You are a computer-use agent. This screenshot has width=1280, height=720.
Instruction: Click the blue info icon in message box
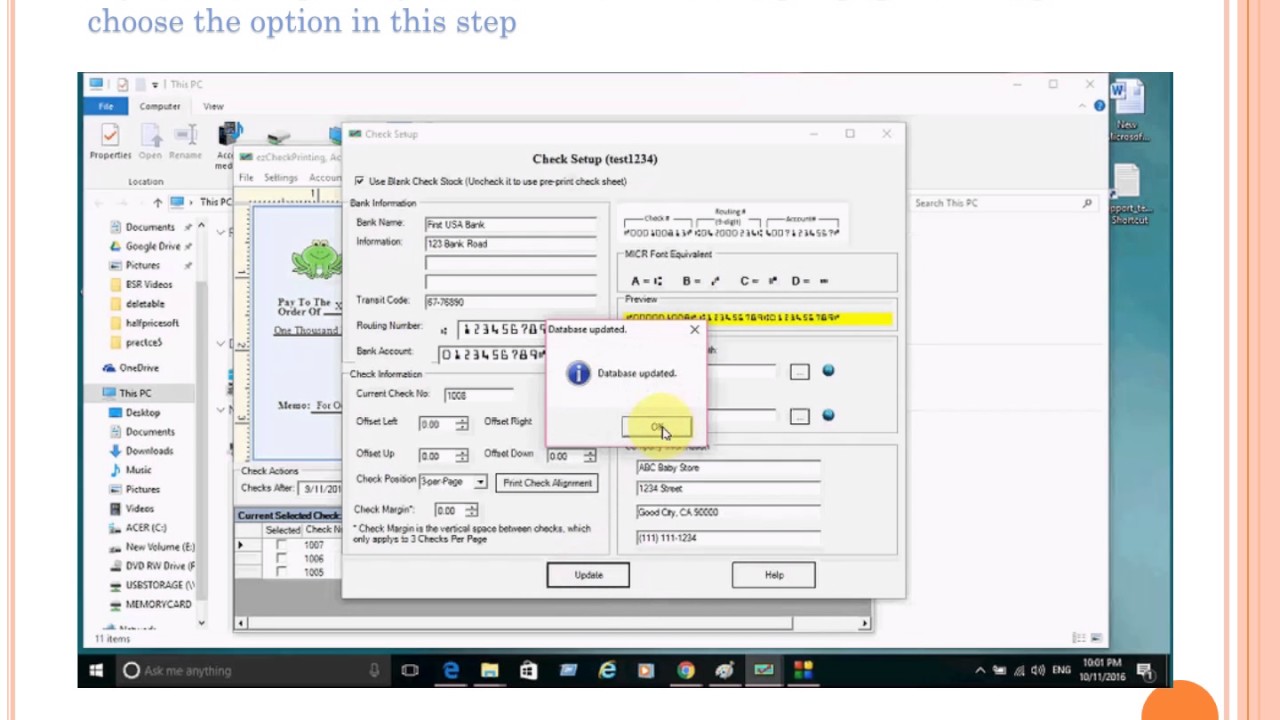(x=578, y=373)
